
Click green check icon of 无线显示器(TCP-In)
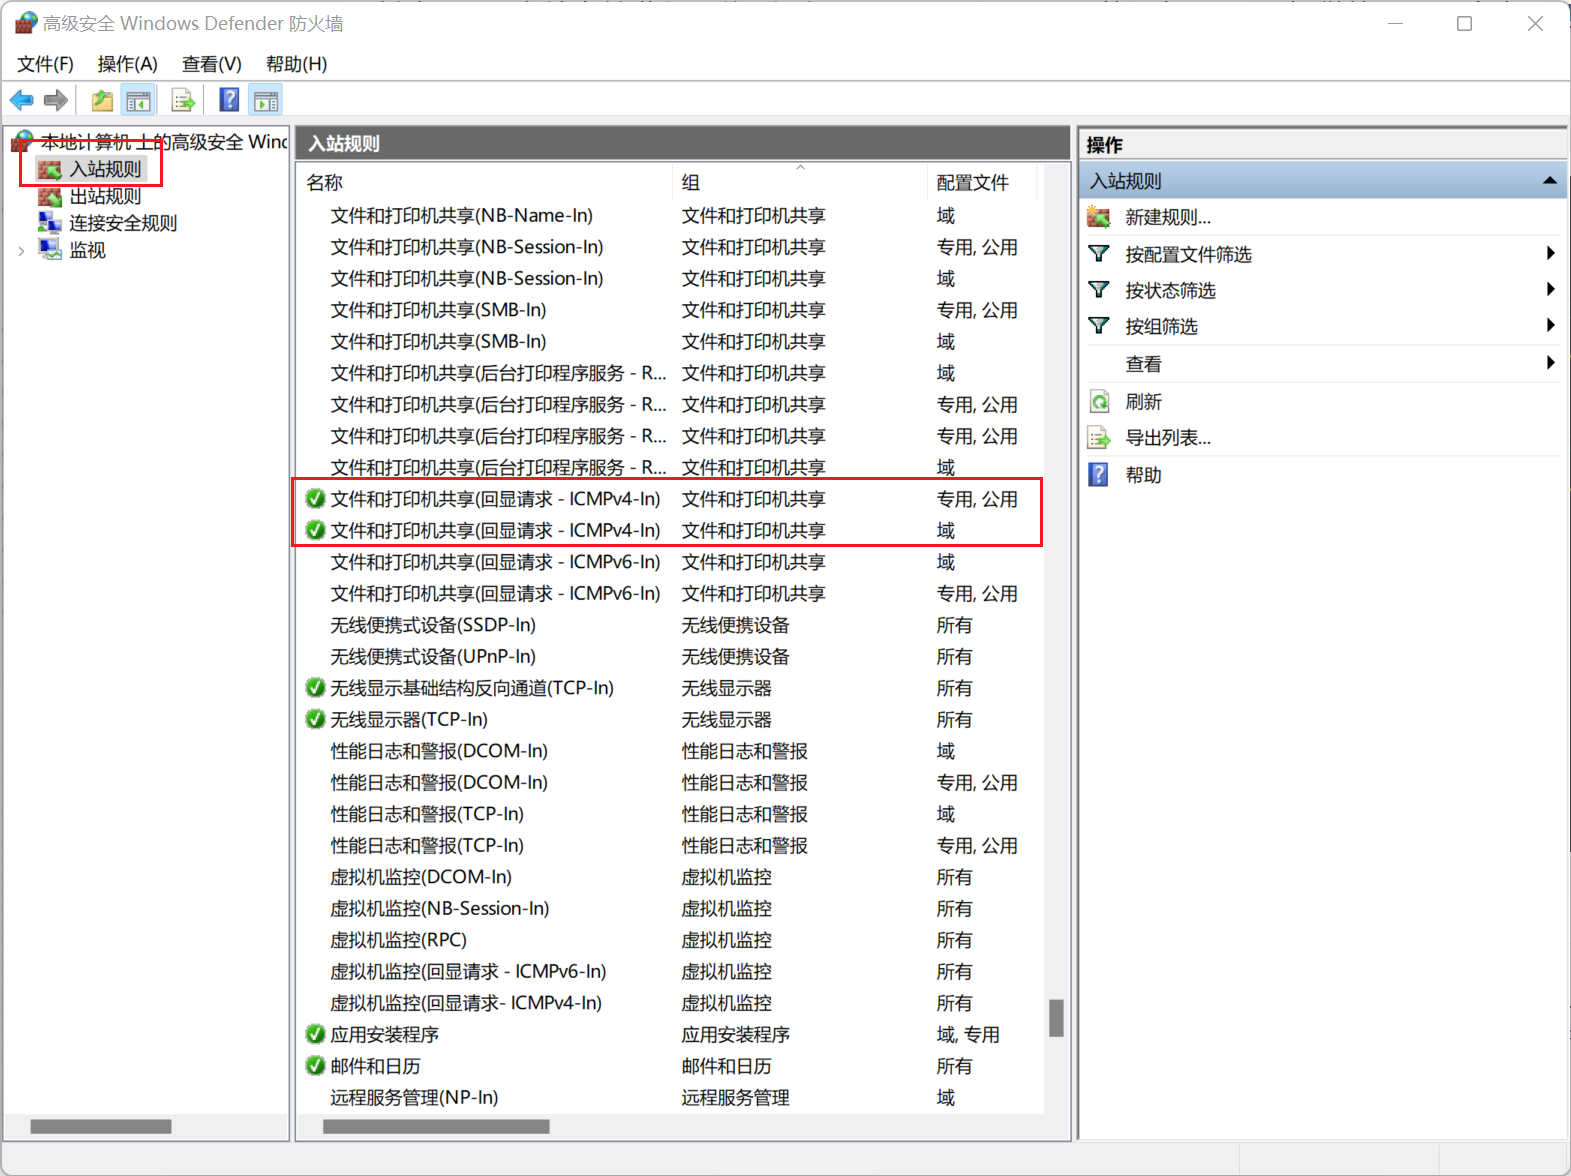point(315,719)
